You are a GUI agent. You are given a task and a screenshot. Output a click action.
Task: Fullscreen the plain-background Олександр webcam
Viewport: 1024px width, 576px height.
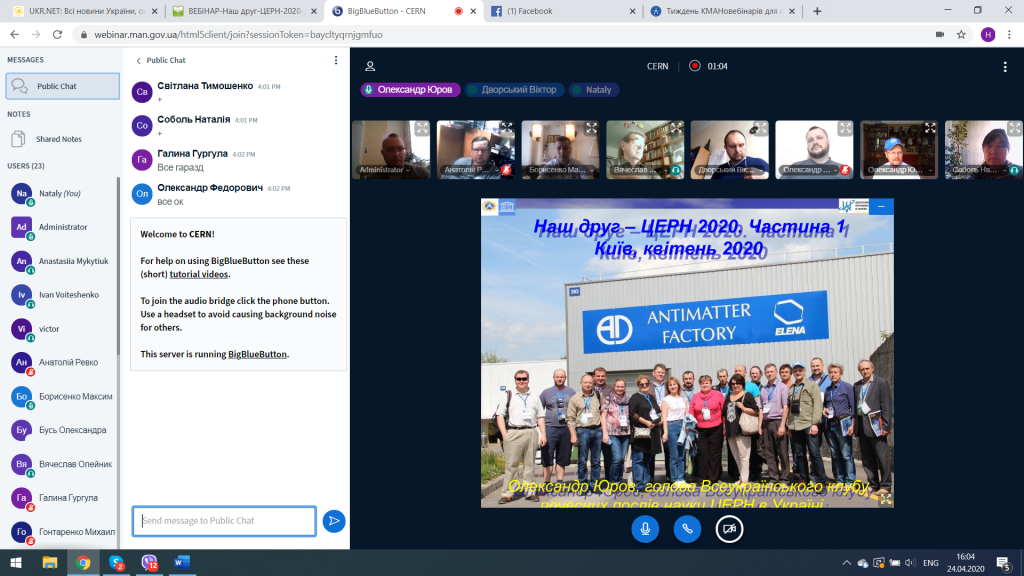[x=846, y=129]
